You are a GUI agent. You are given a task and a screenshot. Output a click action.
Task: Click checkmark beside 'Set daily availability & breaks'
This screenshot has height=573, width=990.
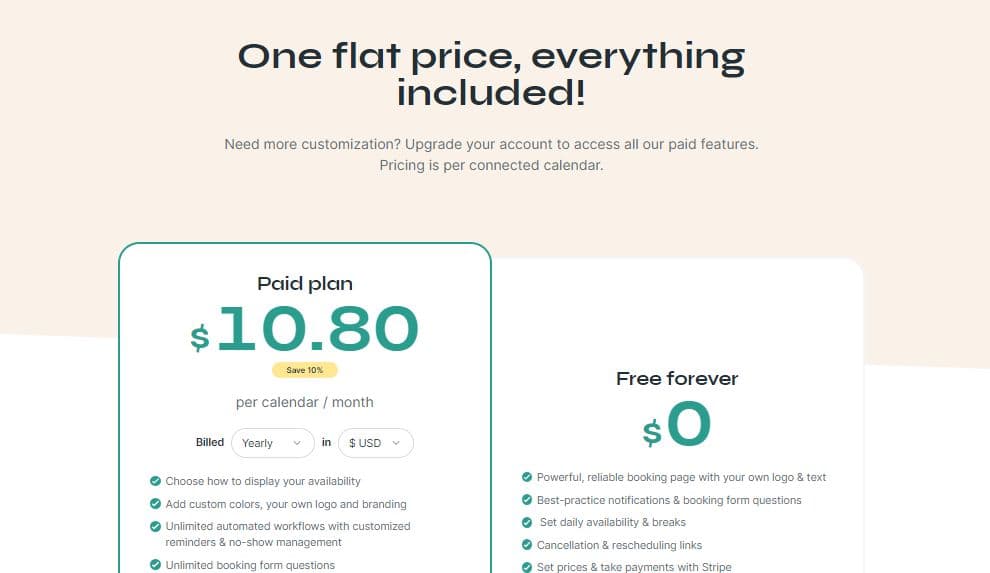point(527,522)
